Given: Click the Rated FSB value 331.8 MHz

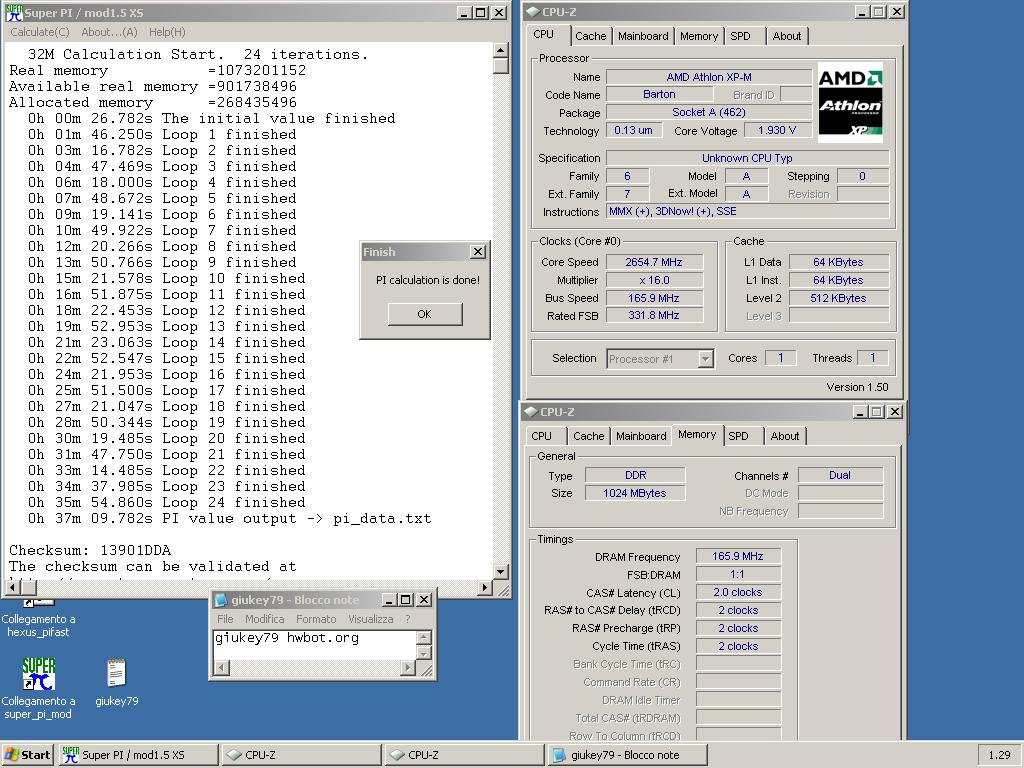Looking at the screenshot, I should 654,315.
